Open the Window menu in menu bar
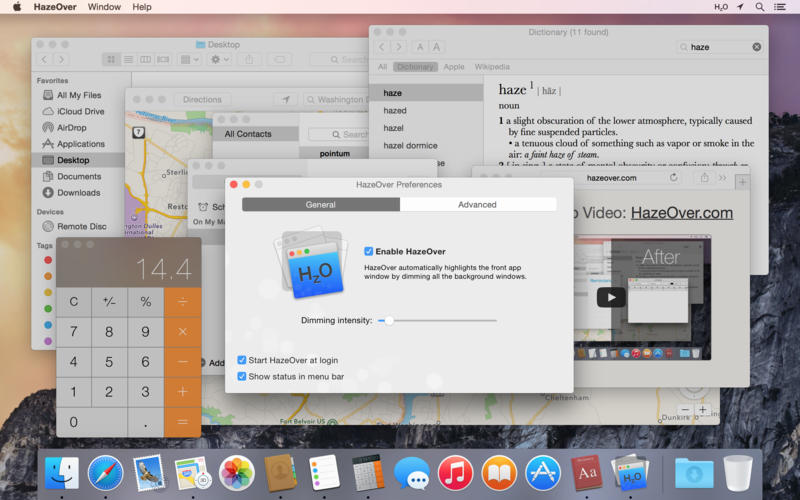Screen dimensions: 800x500 104,7
